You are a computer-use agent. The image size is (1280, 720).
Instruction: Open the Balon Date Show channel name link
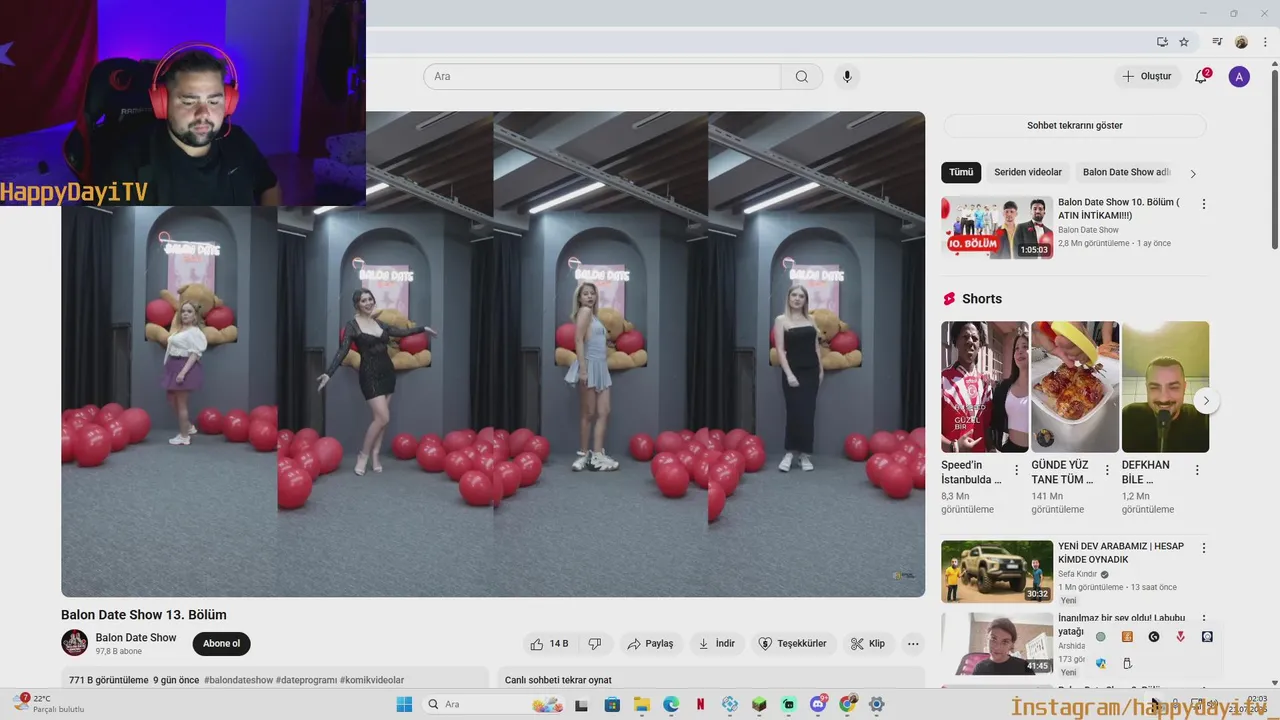coord(136,638)
